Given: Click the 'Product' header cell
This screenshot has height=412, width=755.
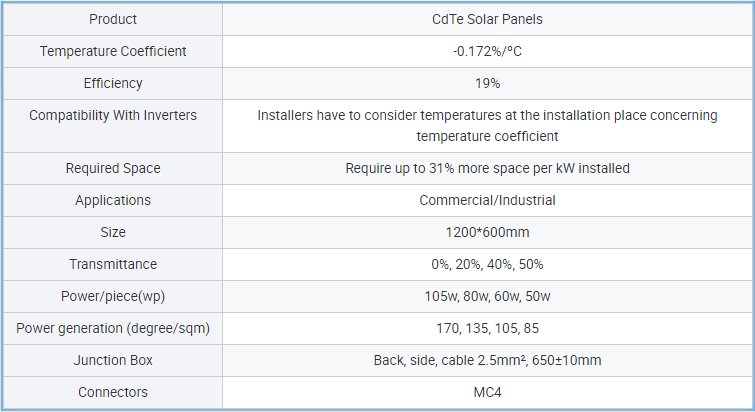Looking at the screenshot, I should (x=113, y=19).
